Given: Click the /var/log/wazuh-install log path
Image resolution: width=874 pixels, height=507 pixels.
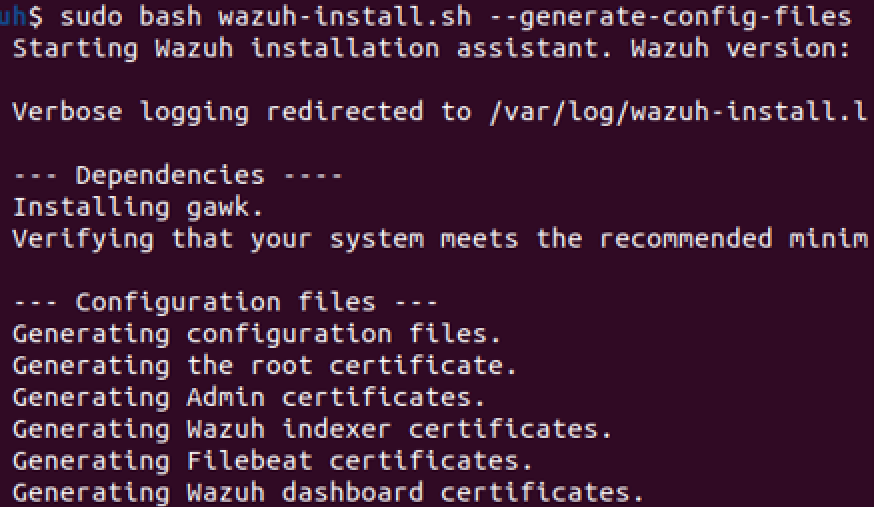Looking at the screenshot, I should point(678,112).
